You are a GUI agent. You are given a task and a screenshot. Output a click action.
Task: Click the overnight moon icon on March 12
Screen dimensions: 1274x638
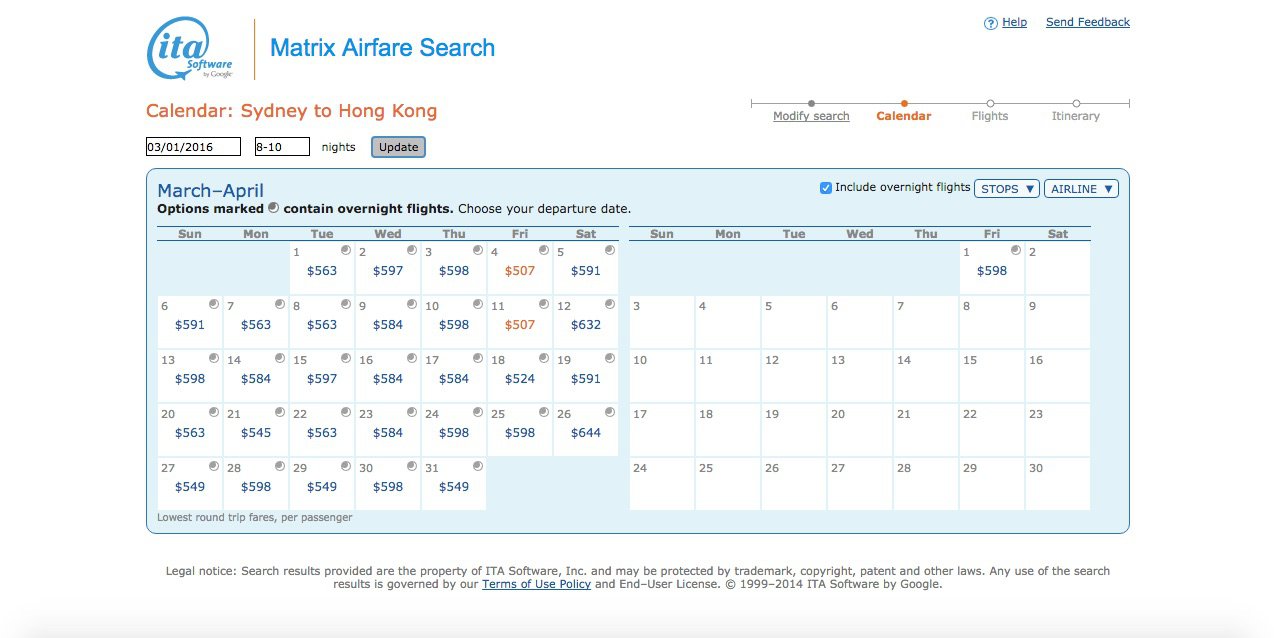coord(609,304)
